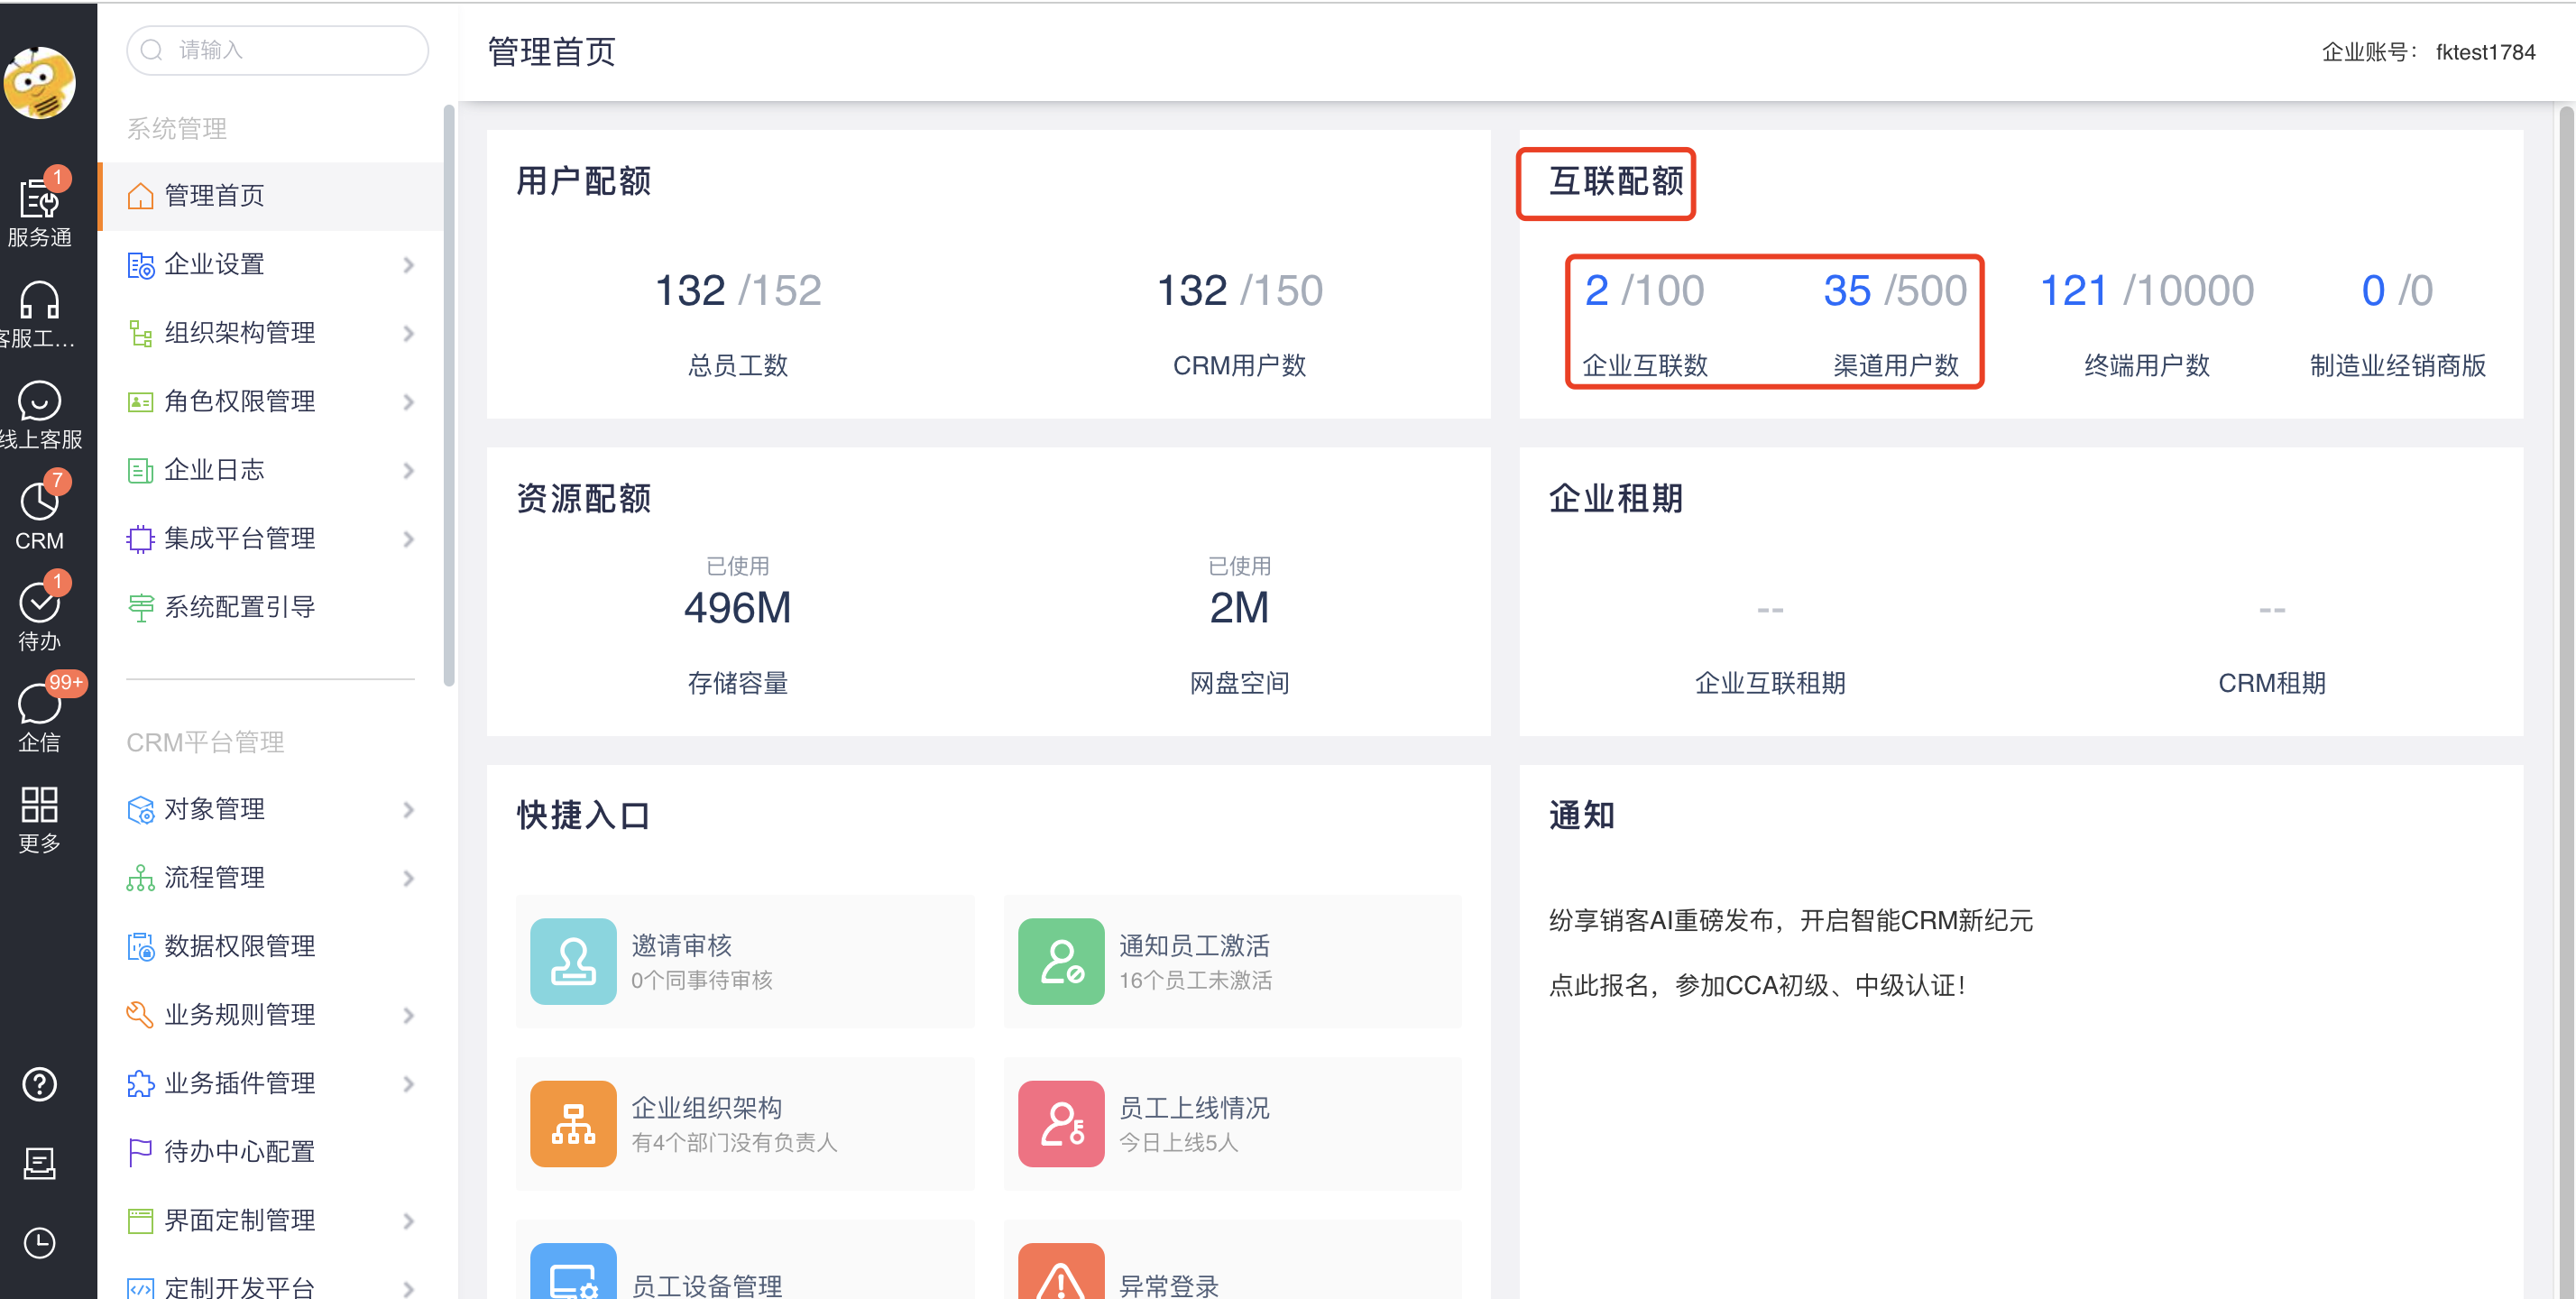Click the sidebar search input field
Viewport: 2576px width, 1299px height.
[x=277, y=50]
